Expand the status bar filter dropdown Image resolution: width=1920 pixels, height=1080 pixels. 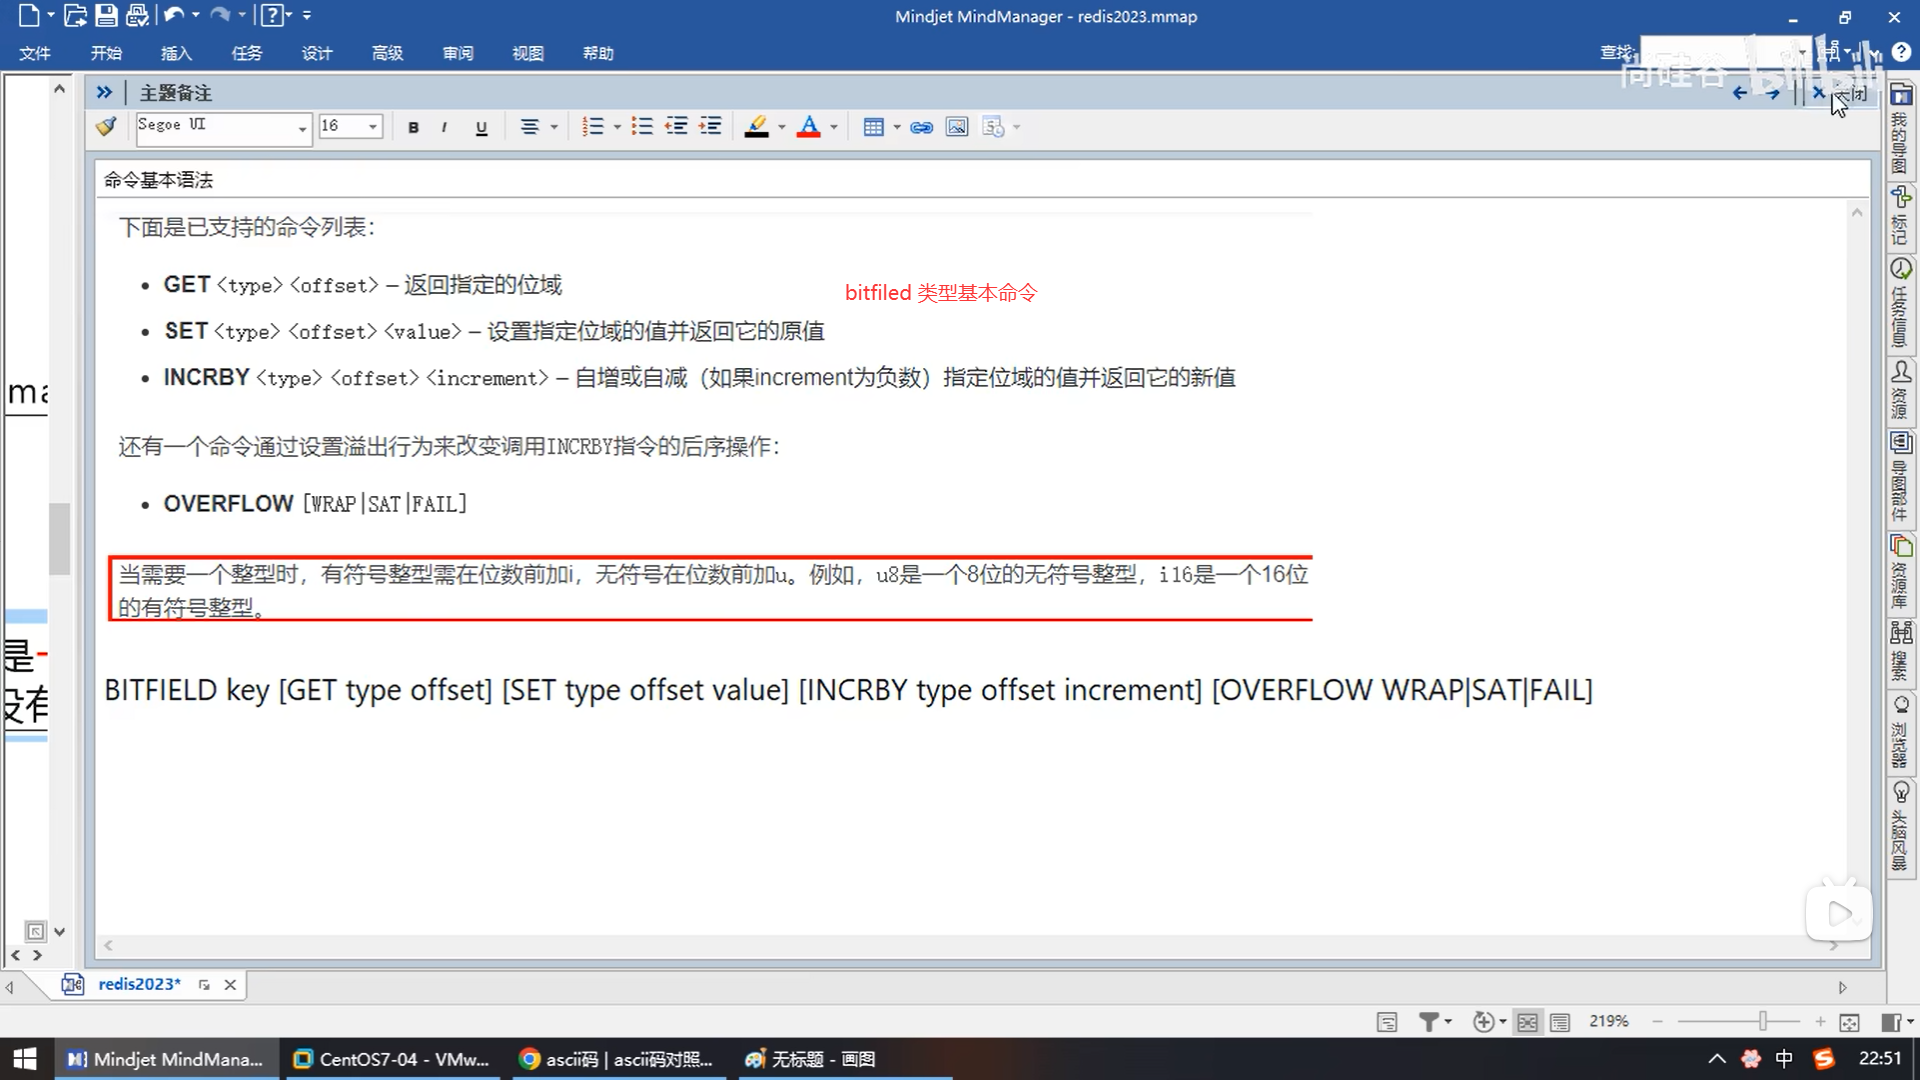click(1448, 1022)
